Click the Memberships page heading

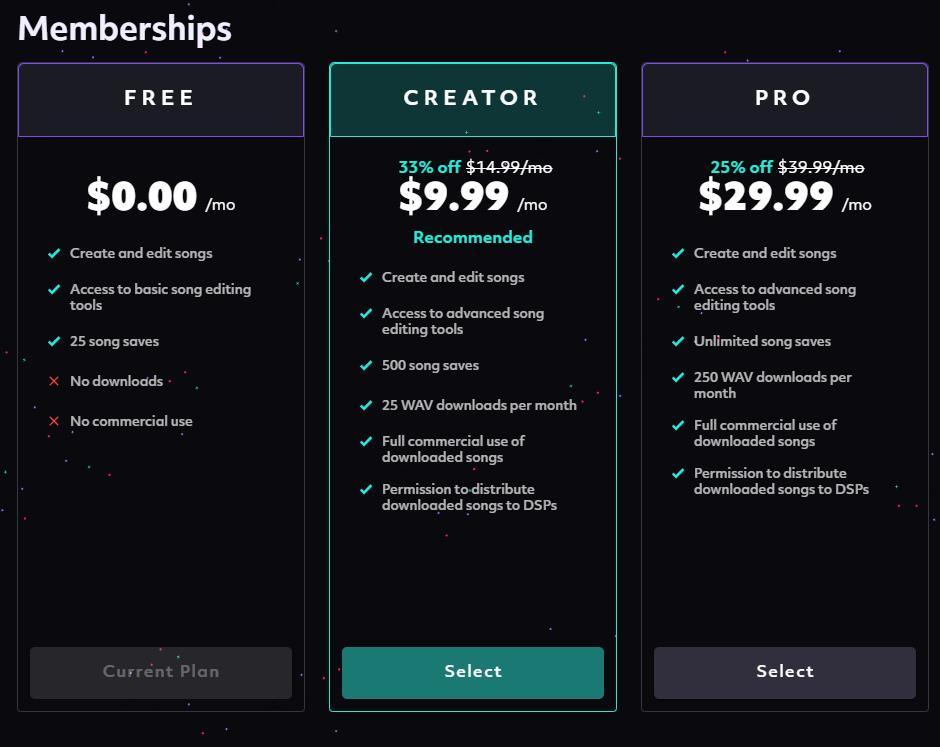click(125, 29)
